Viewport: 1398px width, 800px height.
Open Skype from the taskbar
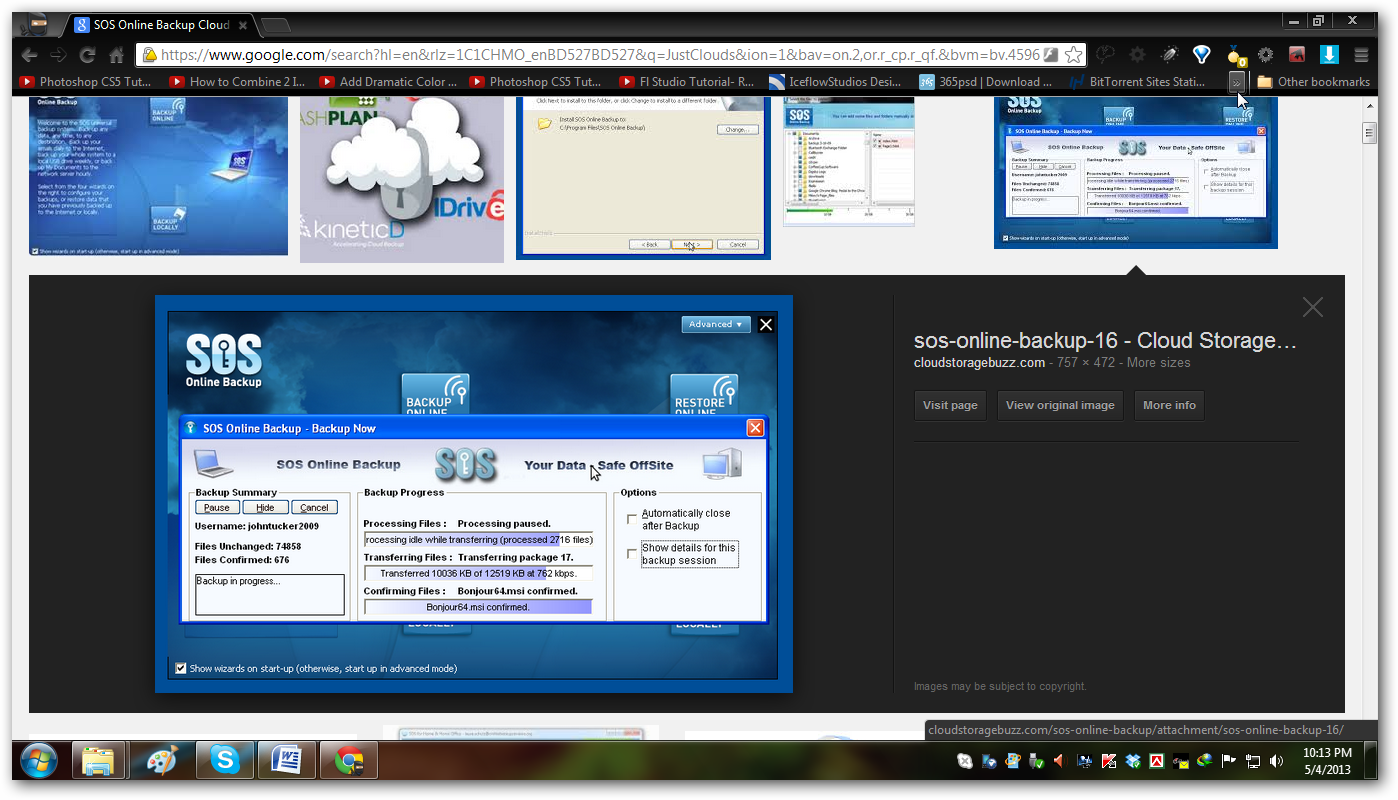pos(225,761)
